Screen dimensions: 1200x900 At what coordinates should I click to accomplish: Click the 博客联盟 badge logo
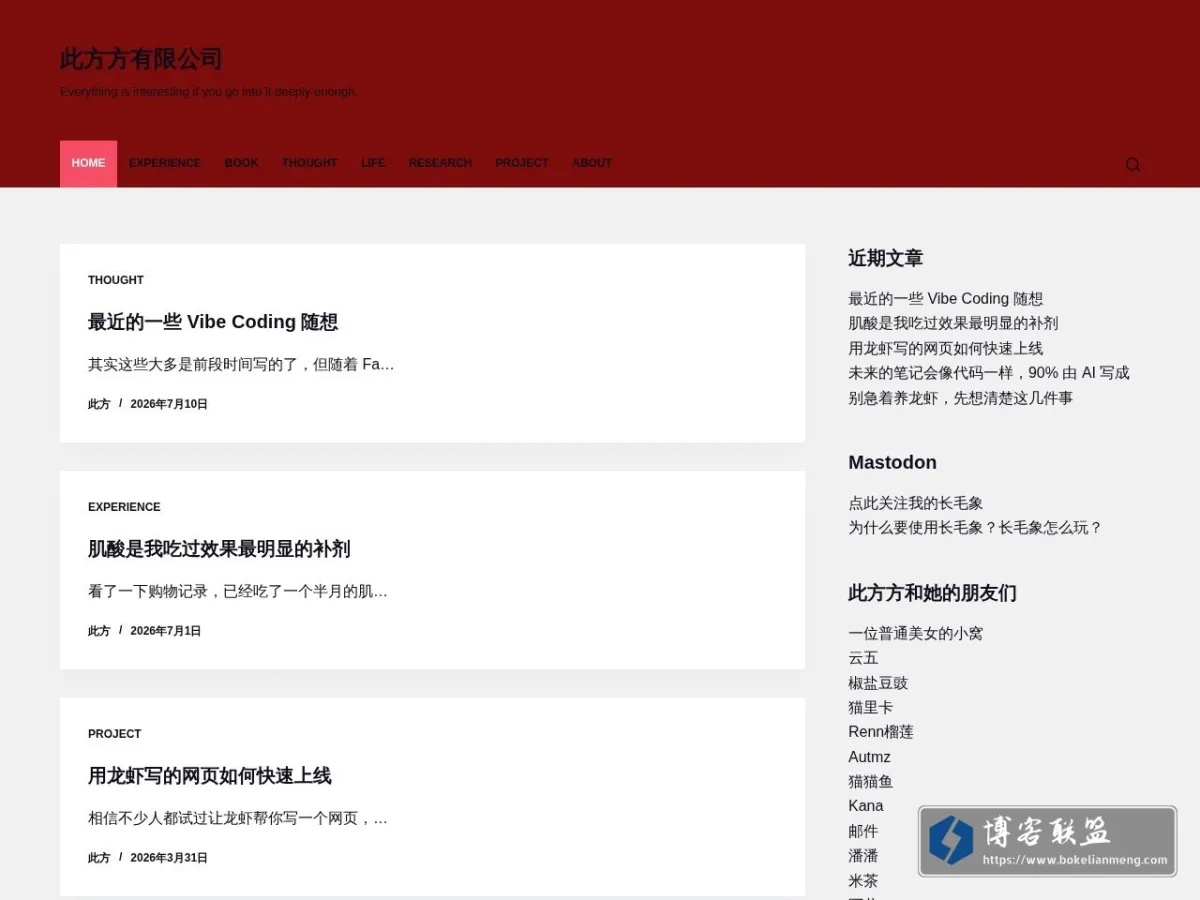pyautogui.click(x=1047, y=841)
